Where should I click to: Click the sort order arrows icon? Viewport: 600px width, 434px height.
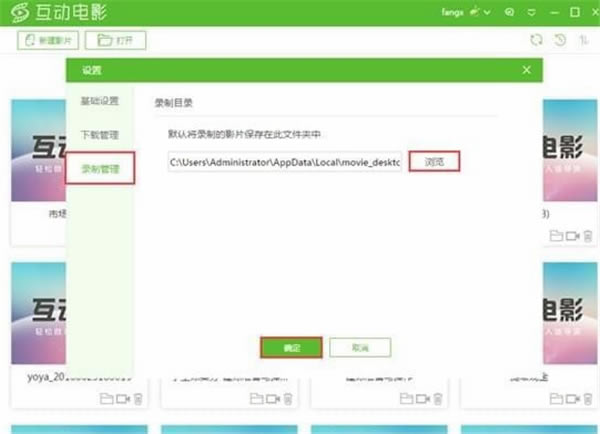point(584,40)
